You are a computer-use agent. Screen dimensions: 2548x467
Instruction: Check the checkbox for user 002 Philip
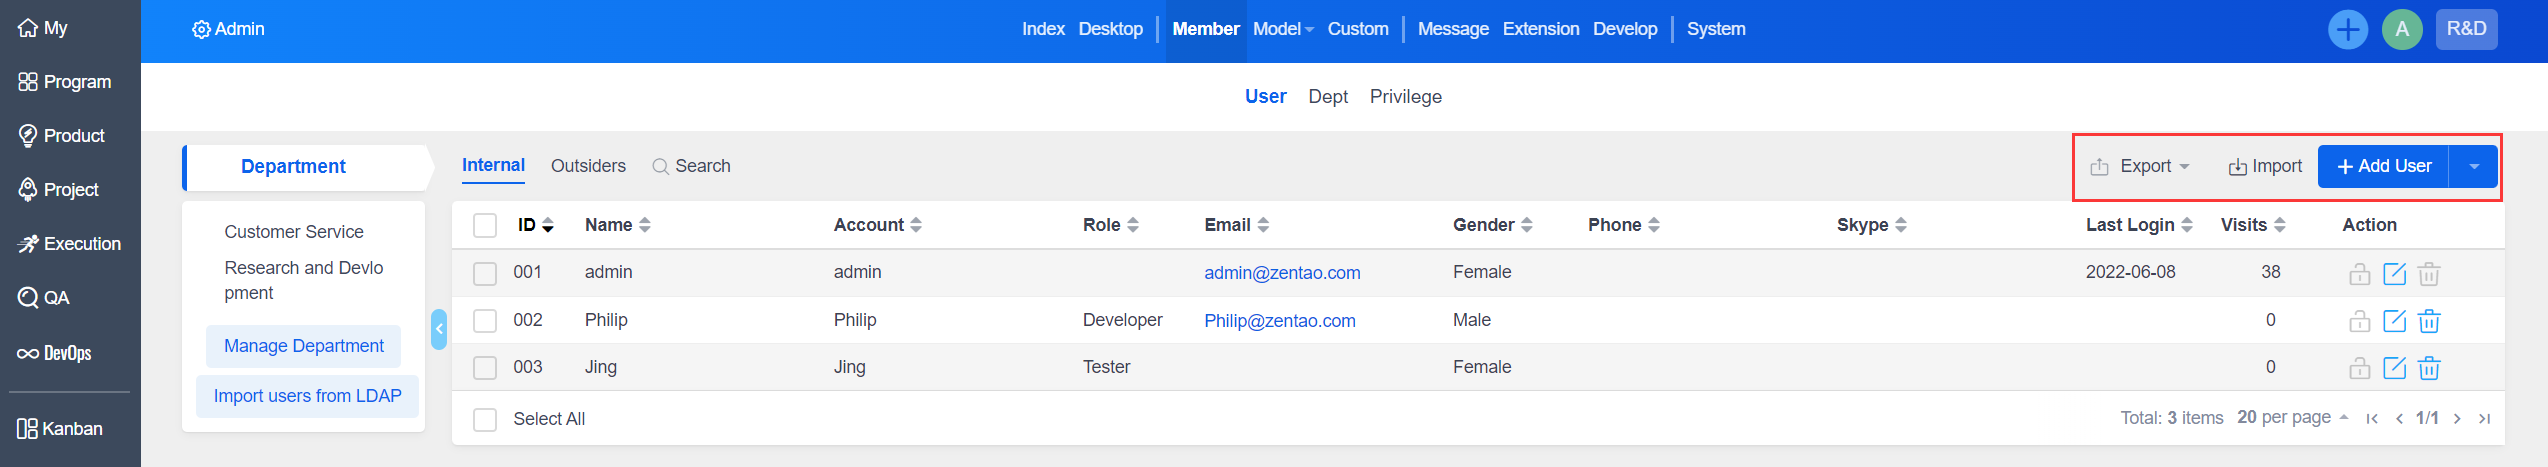pyautogui.click(x=485, y=321)
